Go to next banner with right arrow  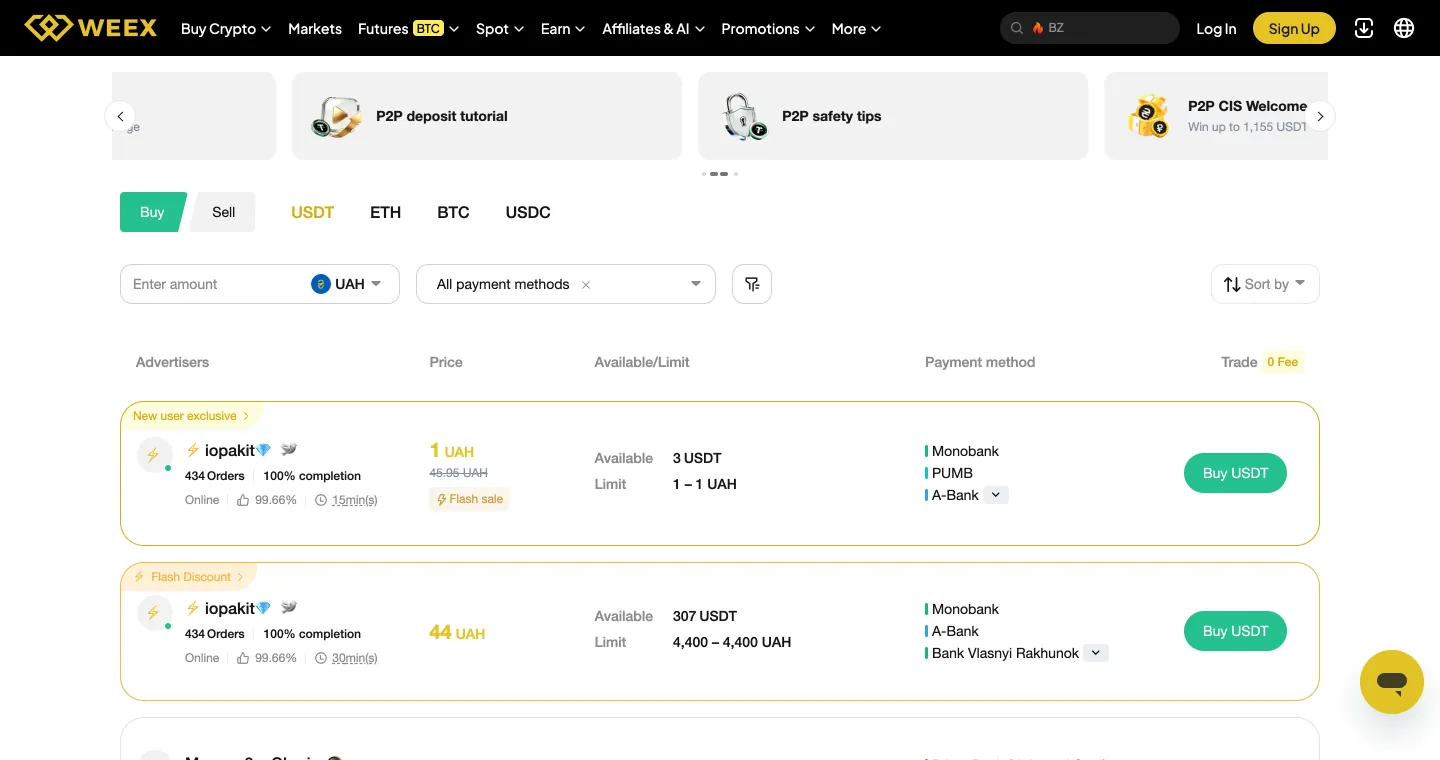click(x=1320, y=116)
